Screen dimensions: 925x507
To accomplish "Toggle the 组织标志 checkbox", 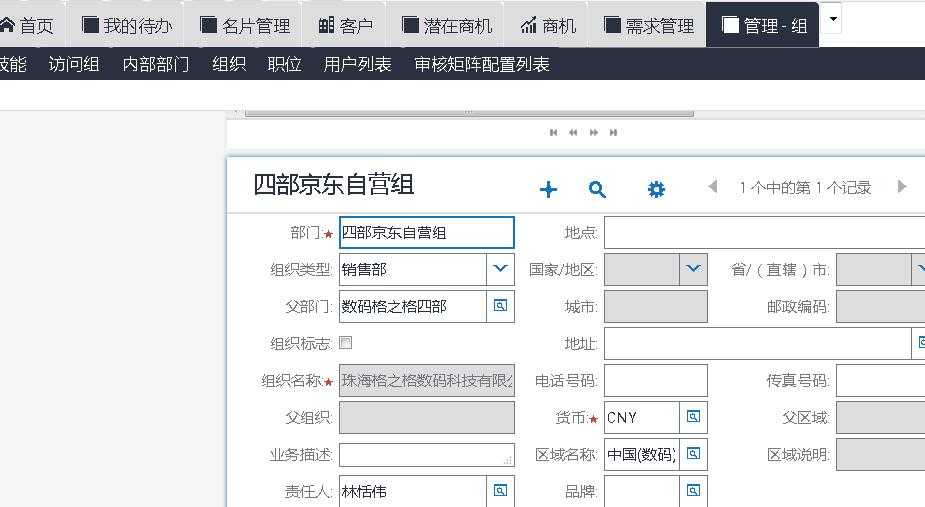I will tap(346, 342).
